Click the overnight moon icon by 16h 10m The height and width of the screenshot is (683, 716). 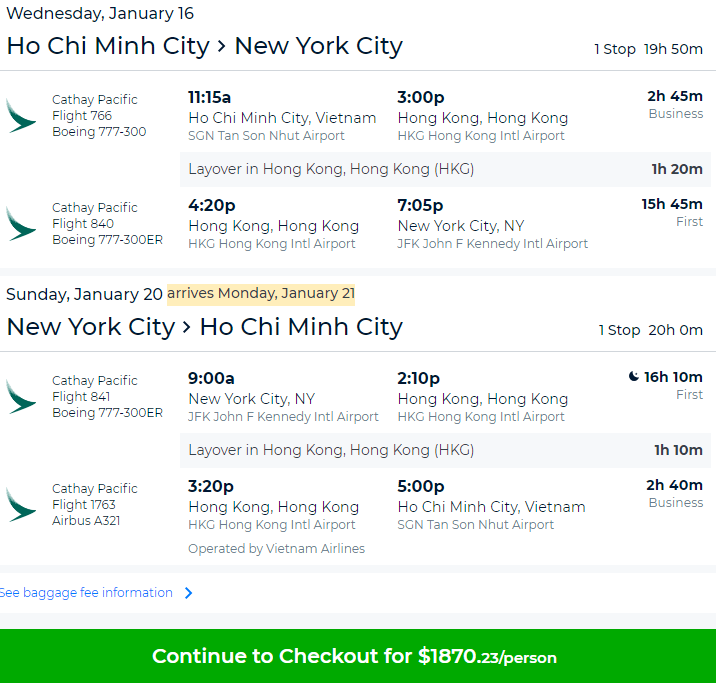(x=633, y=377)
